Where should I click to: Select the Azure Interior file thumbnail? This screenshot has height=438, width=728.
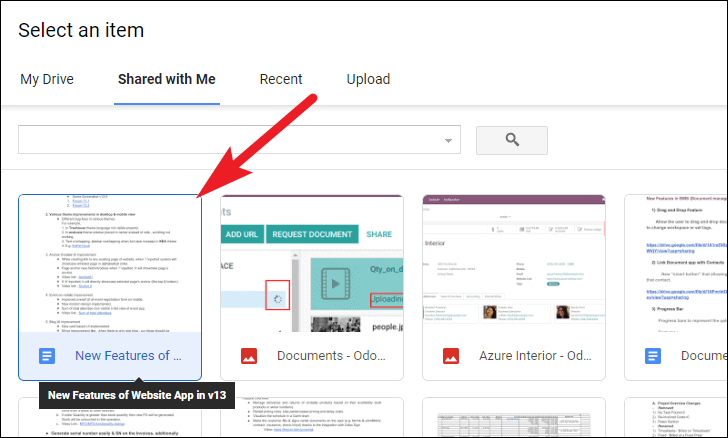514,263
